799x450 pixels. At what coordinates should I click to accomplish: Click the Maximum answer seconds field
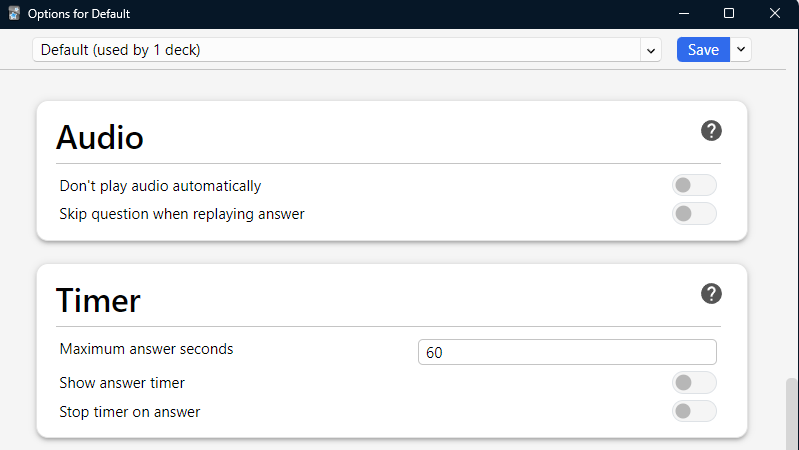pyautogui.click(x=567, y=352)
